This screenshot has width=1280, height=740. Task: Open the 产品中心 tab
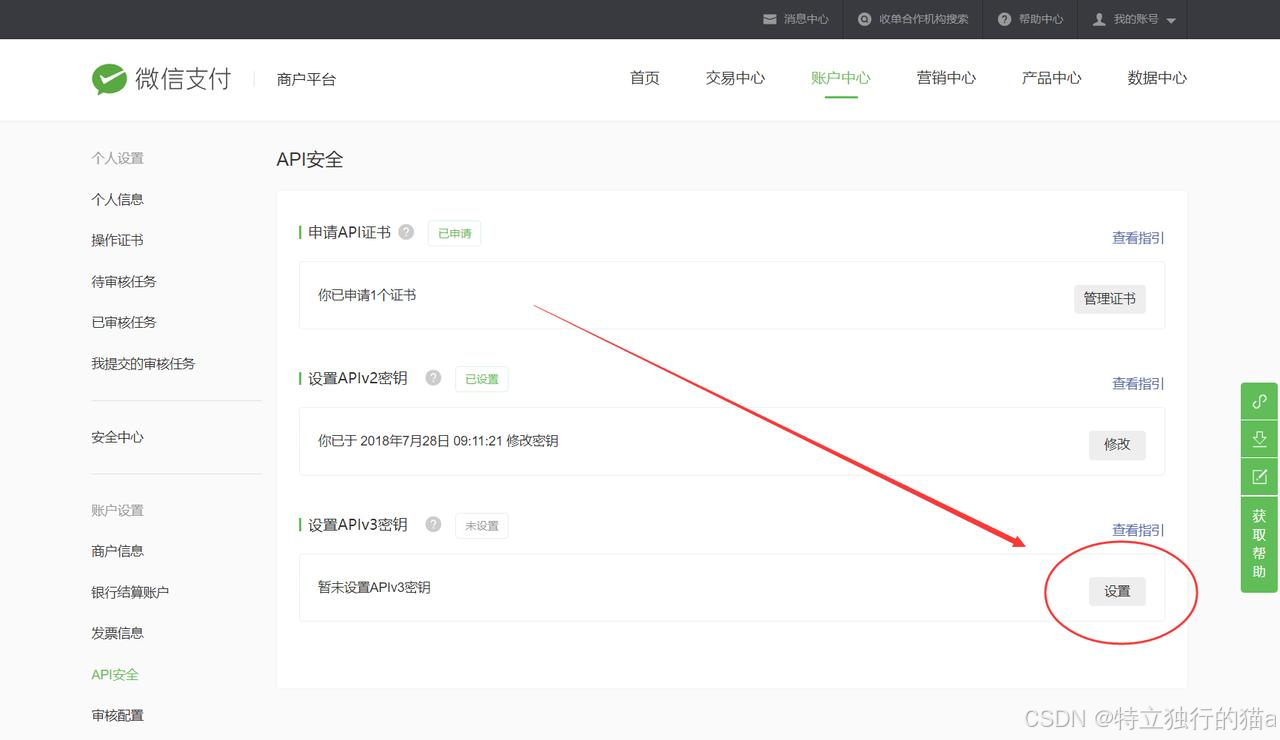coord(1052,78)
